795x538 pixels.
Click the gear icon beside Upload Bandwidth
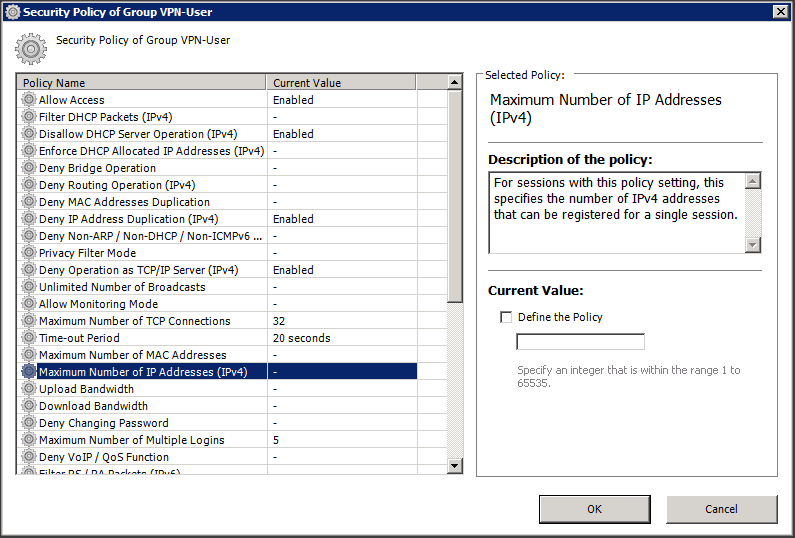(28, 389)
